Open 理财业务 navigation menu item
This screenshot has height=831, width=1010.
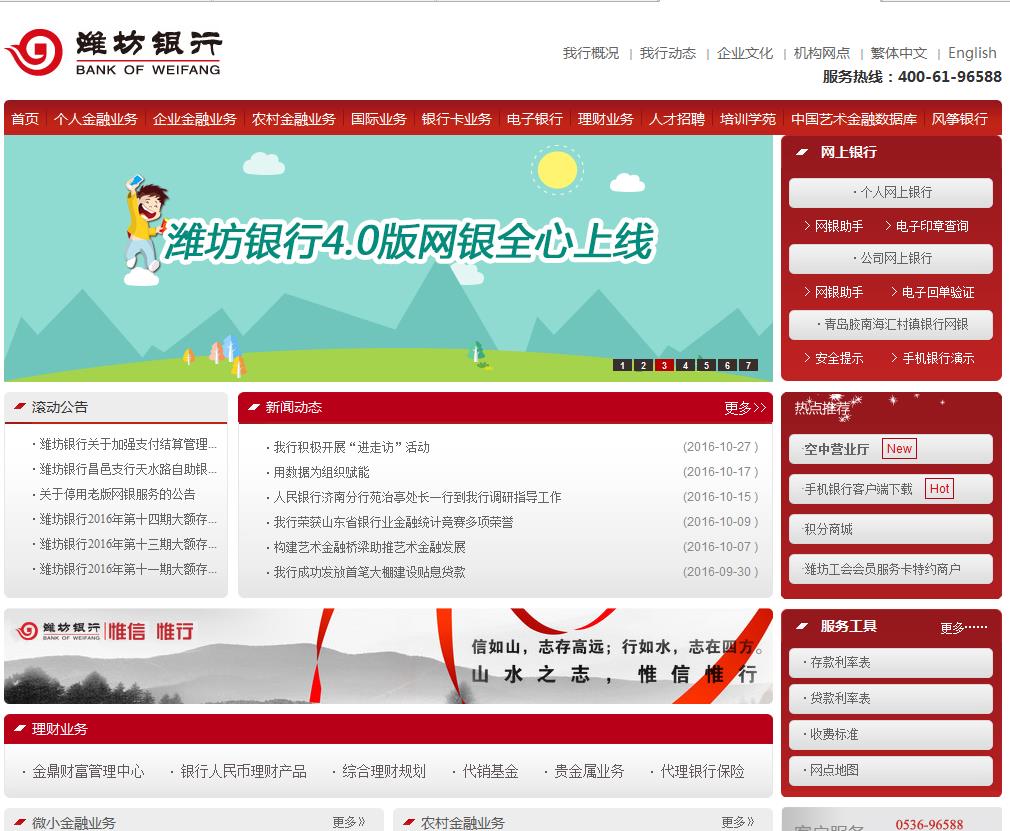click(x=605, y=119)
